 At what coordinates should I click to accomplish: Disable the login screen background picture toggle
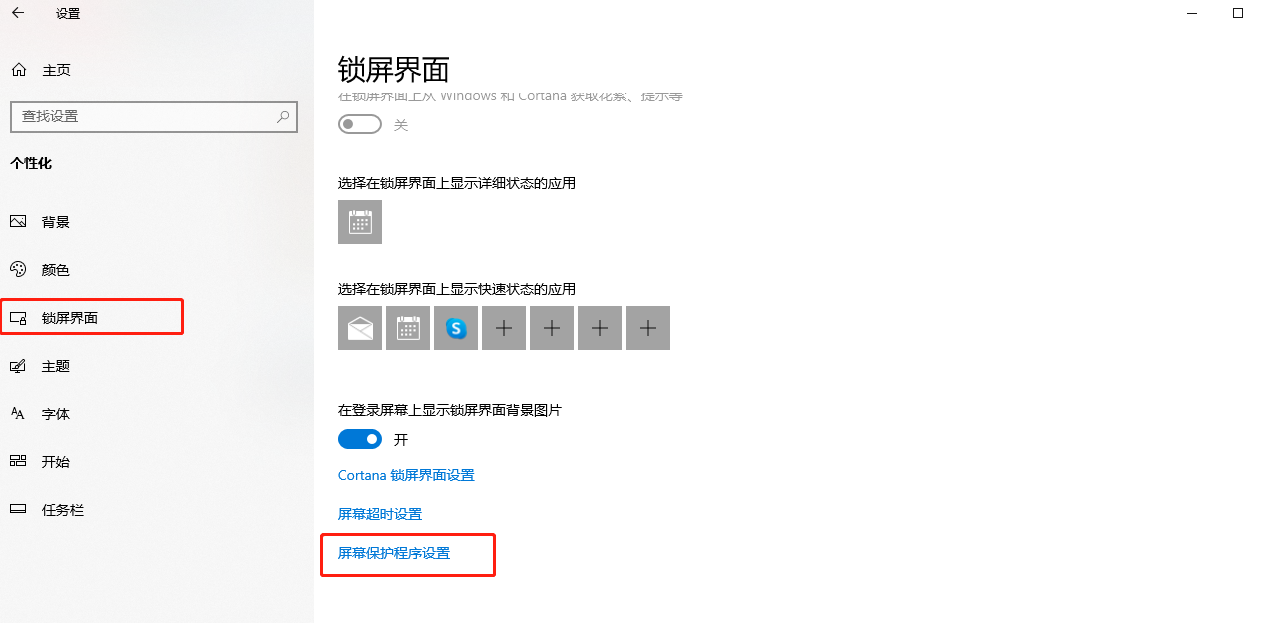(x=360, y=439)
